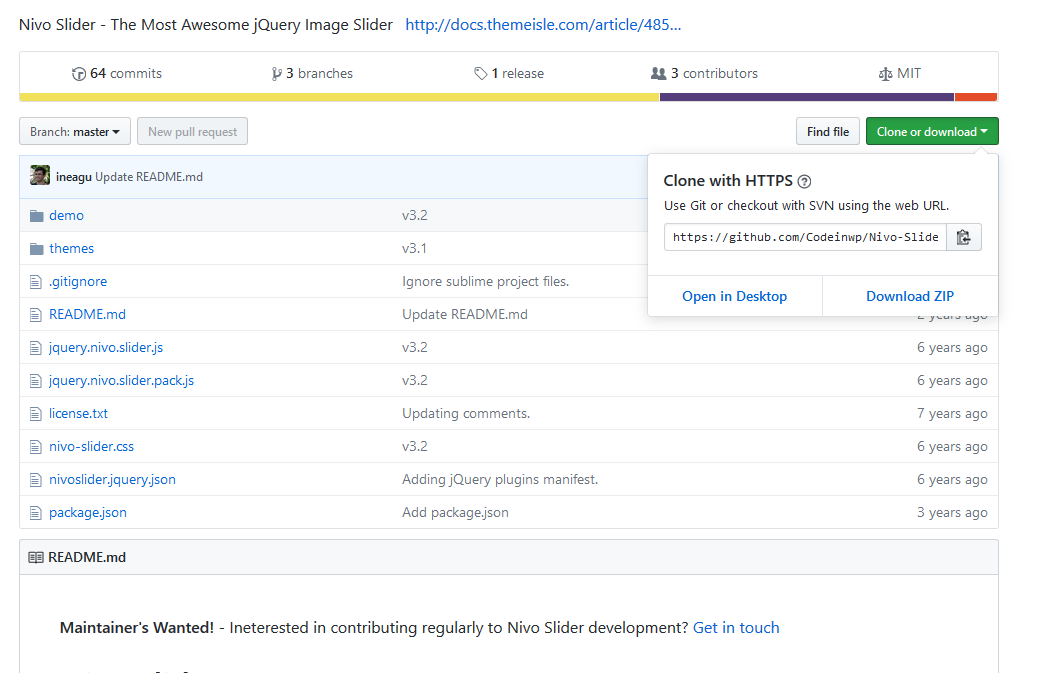Screen dimensions: 1045x673
Task: Click the nivo-slider.css file icon
Action: click(36, 446)
